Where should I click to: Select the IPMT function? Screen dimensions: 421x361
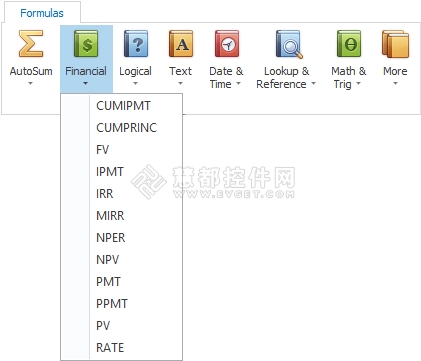click(121, 172)
